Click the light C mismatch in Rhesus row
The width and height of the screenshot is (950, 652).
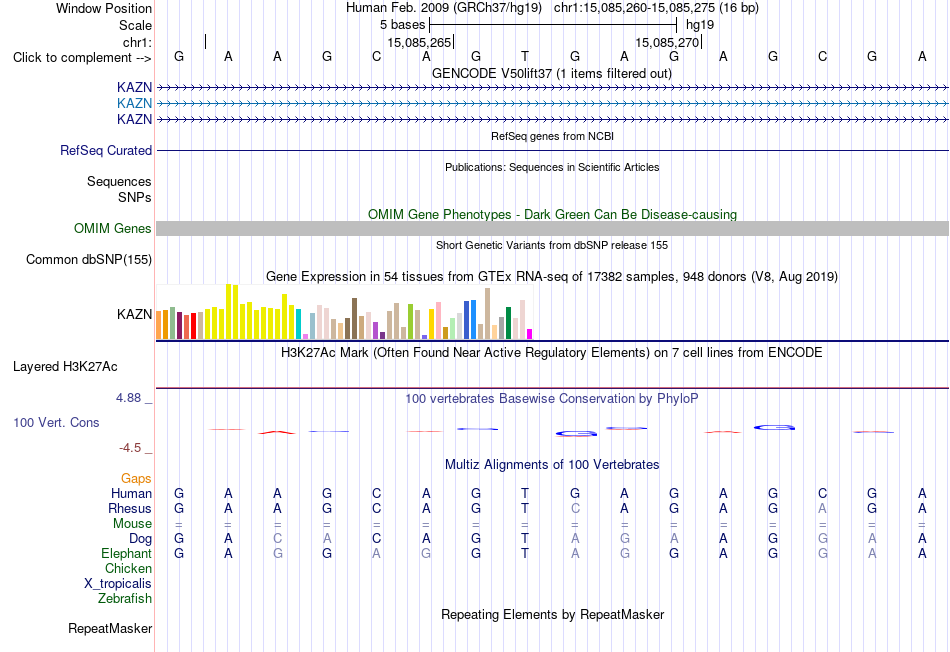(575, 508)
